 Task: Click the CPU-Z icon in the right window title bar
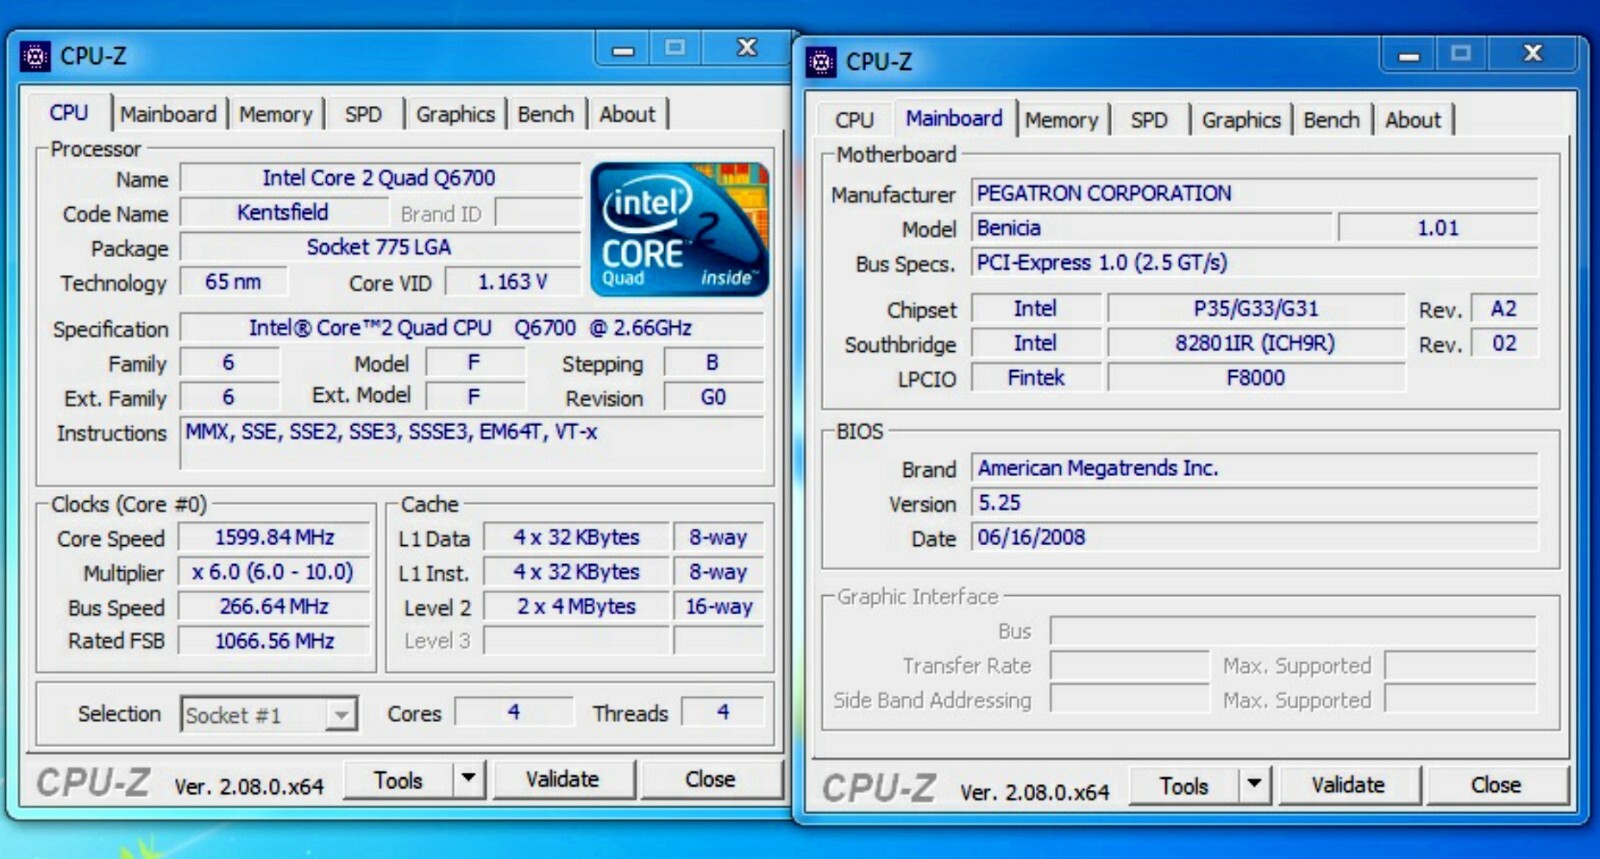821,63
